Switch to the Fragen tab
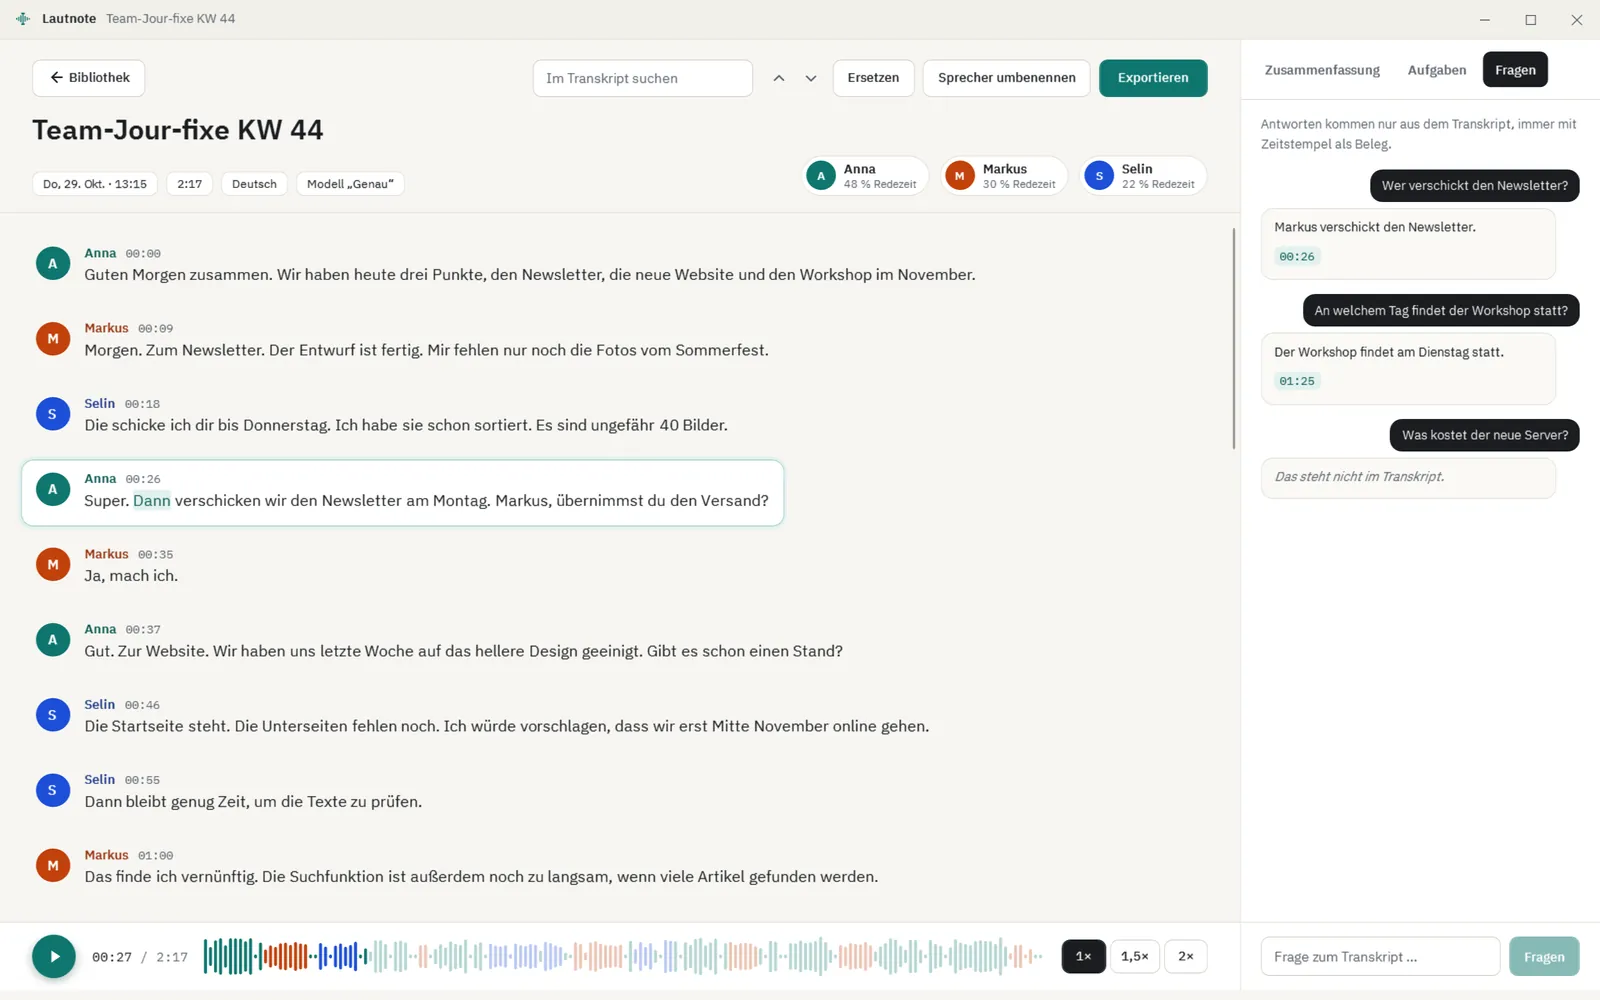Viewport: 1600px width, 1000px height. pyautogui.click(x=1515, y=70)
